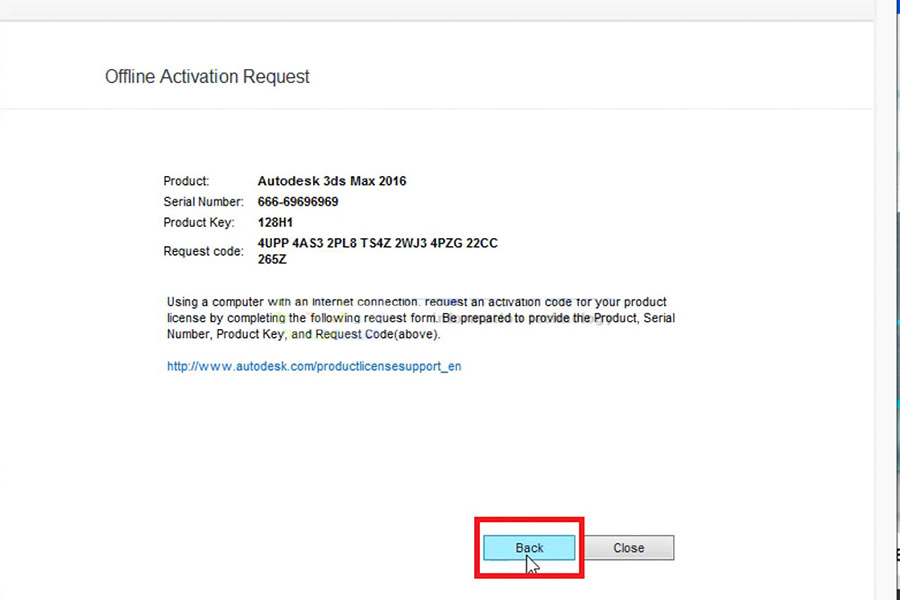The width and height of the screenshot is (900, 600).
Task: Select the product key 128H1
Action: point(275,222)
